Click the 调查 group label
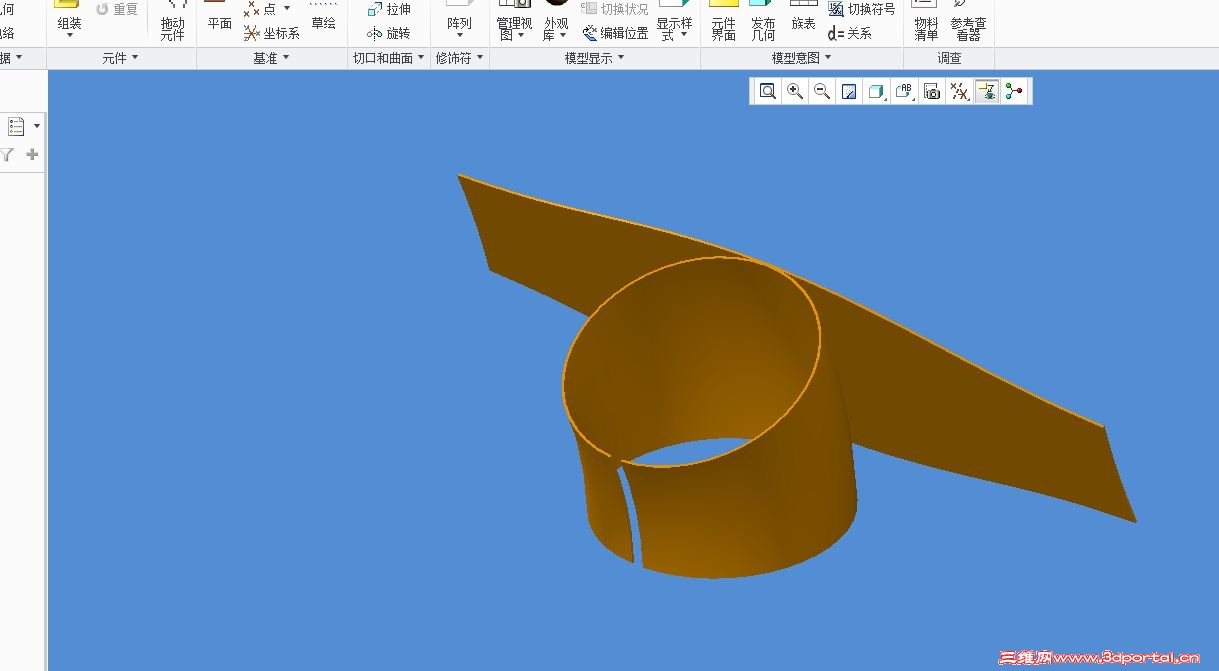1219x671 pixels. [949, 59]
